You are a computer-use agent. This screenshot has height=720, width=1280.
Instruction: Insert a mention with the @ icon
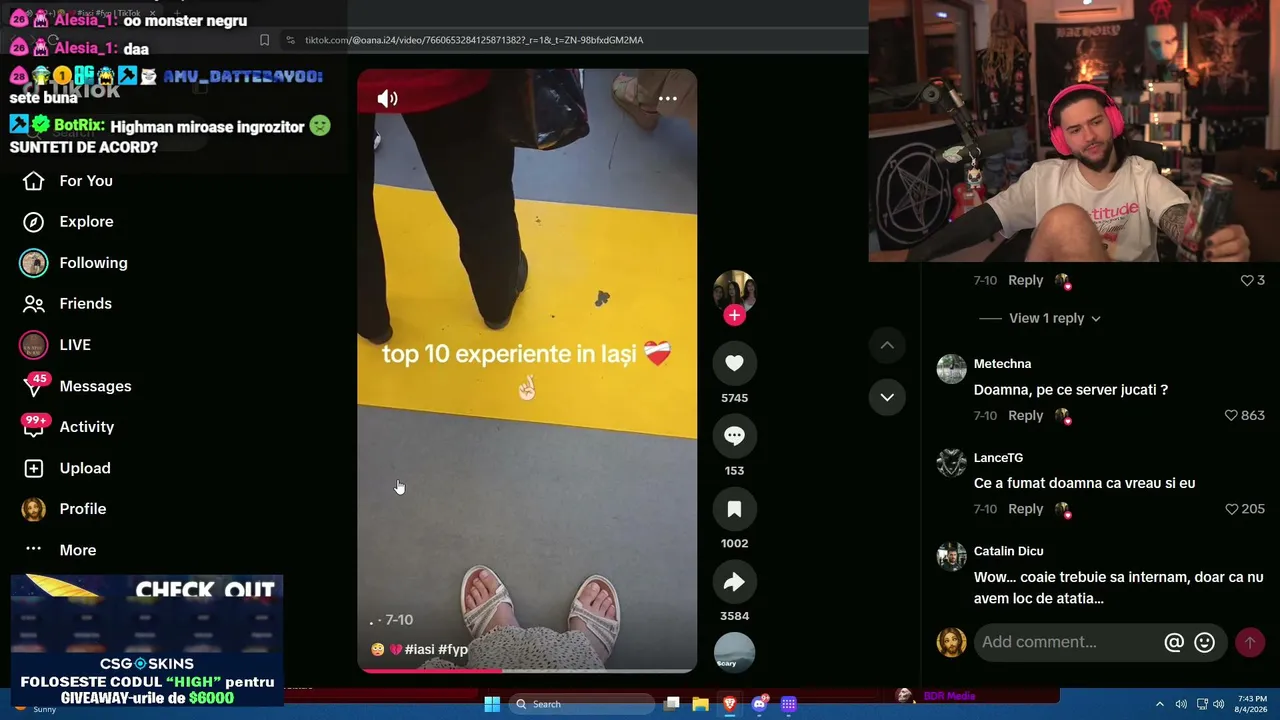pyautogui.click(x=1174, y=643)
